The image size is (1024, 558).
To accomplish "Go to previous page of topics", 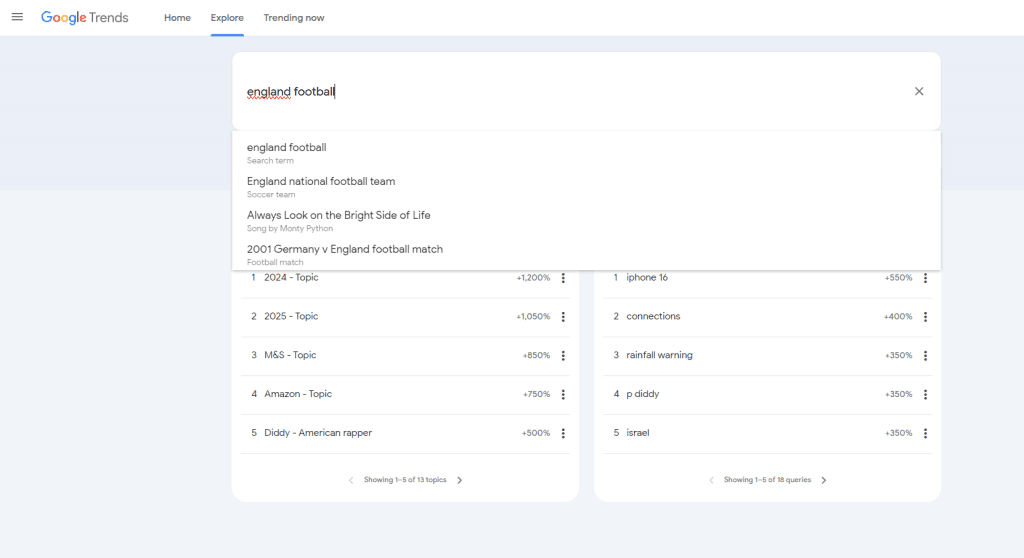I will tap(351, 480).
